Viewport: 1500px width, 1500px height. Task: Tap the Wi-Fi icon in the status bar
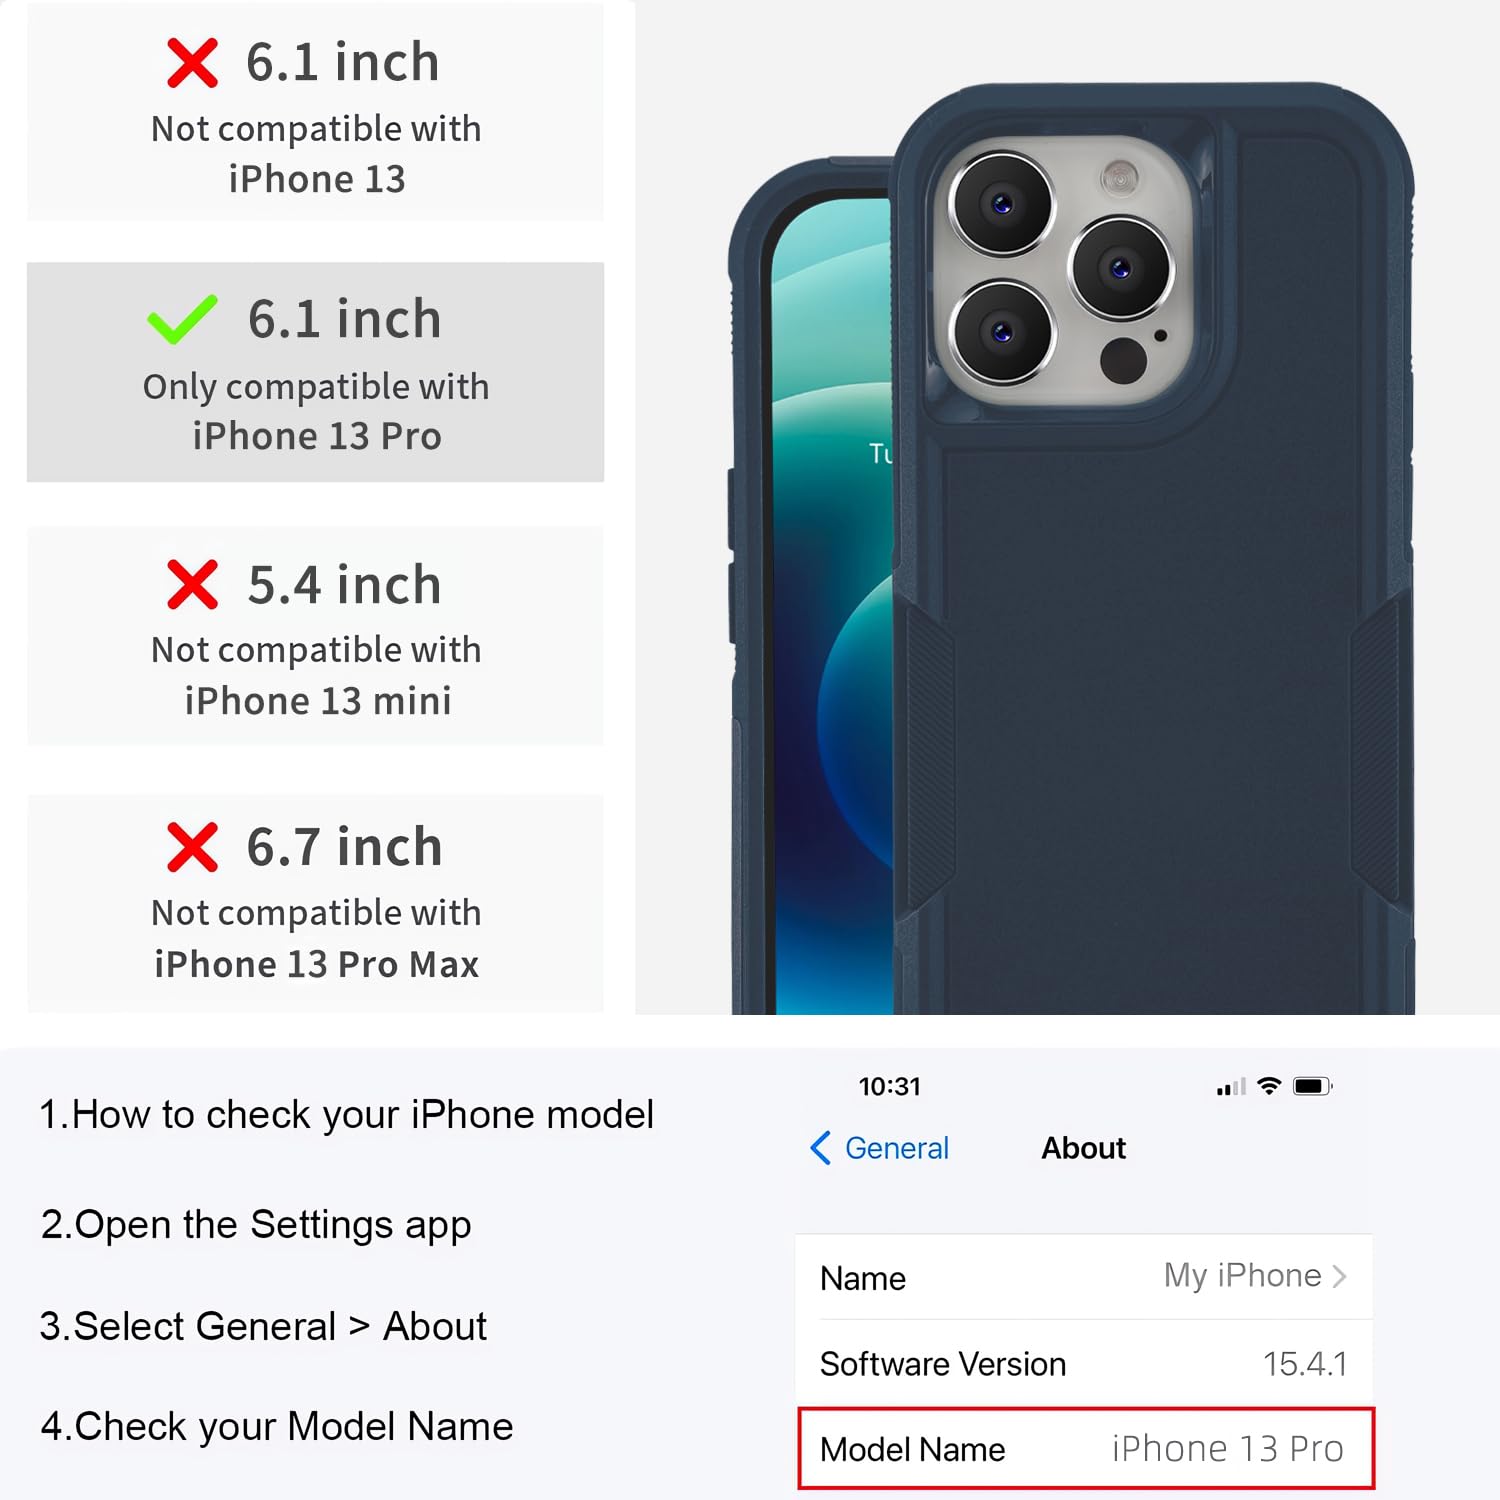click(x=1269, y=1086)
